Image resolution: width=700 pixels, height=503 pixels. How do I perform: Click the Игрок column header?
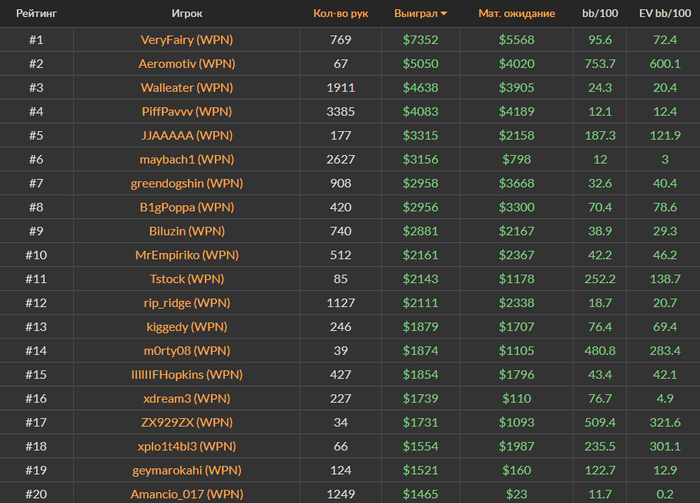point(186,15)
